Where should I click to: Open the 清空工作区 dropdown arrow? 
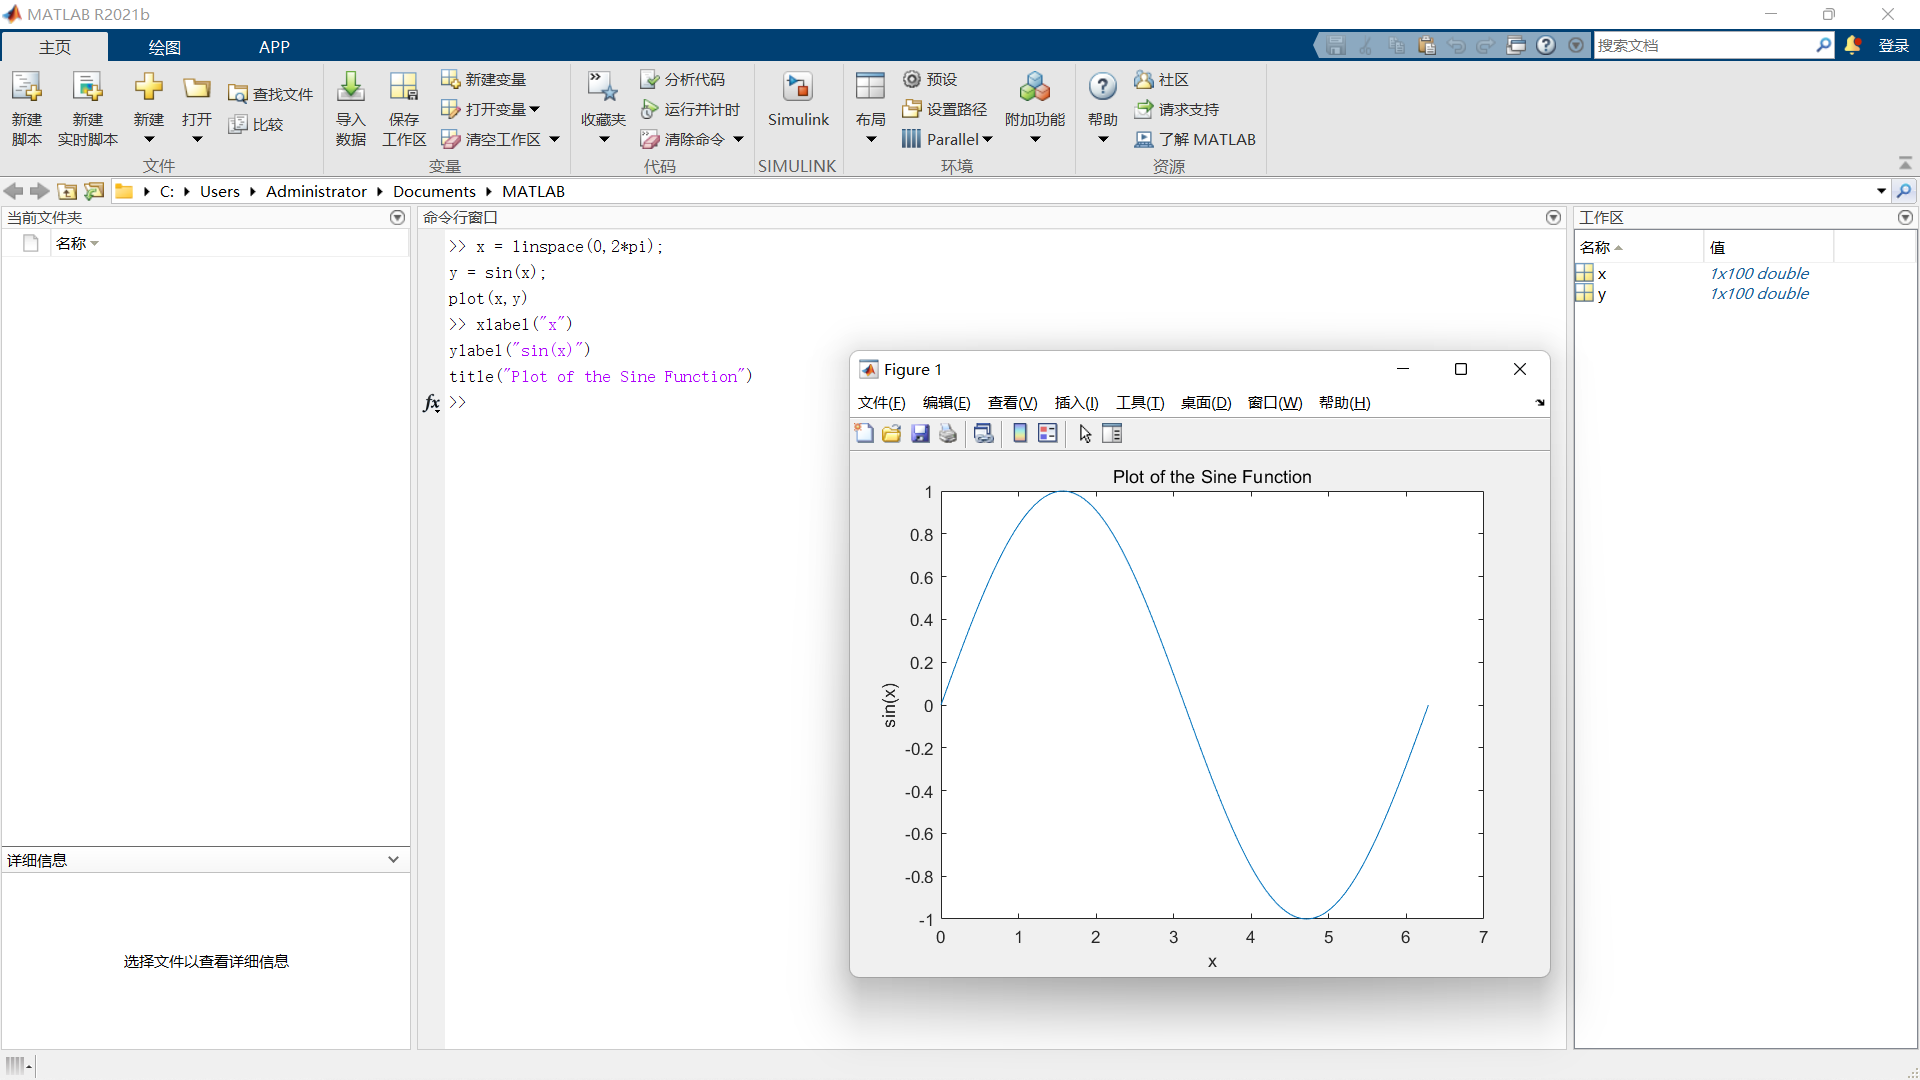click(x=554, y=140)
